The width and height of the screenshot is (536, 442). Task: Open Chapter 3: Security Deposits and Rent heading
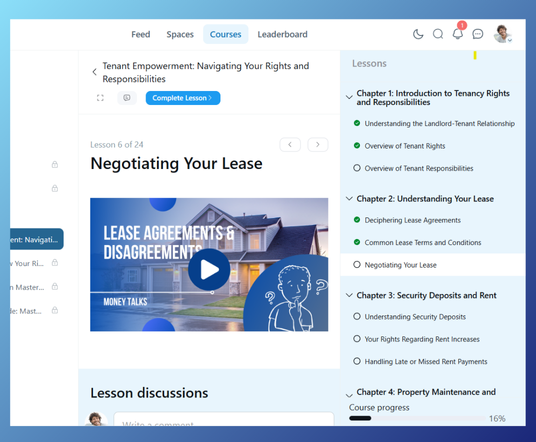426,295
